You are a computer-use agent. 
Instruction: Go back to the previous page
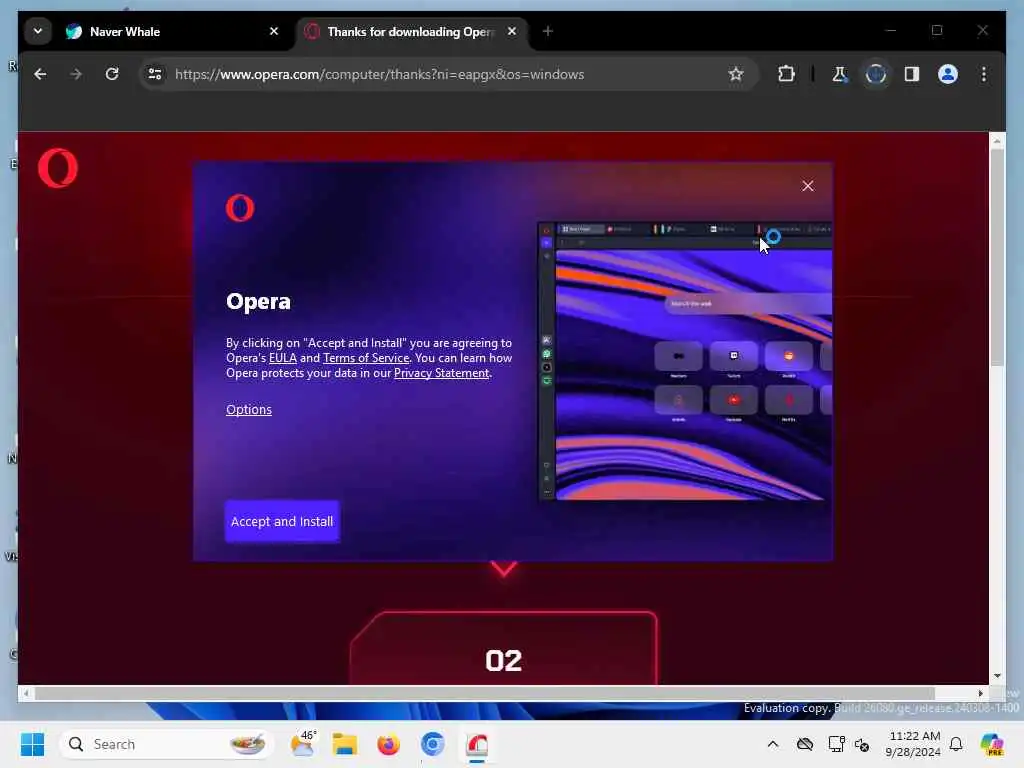[x=40, y=74]
